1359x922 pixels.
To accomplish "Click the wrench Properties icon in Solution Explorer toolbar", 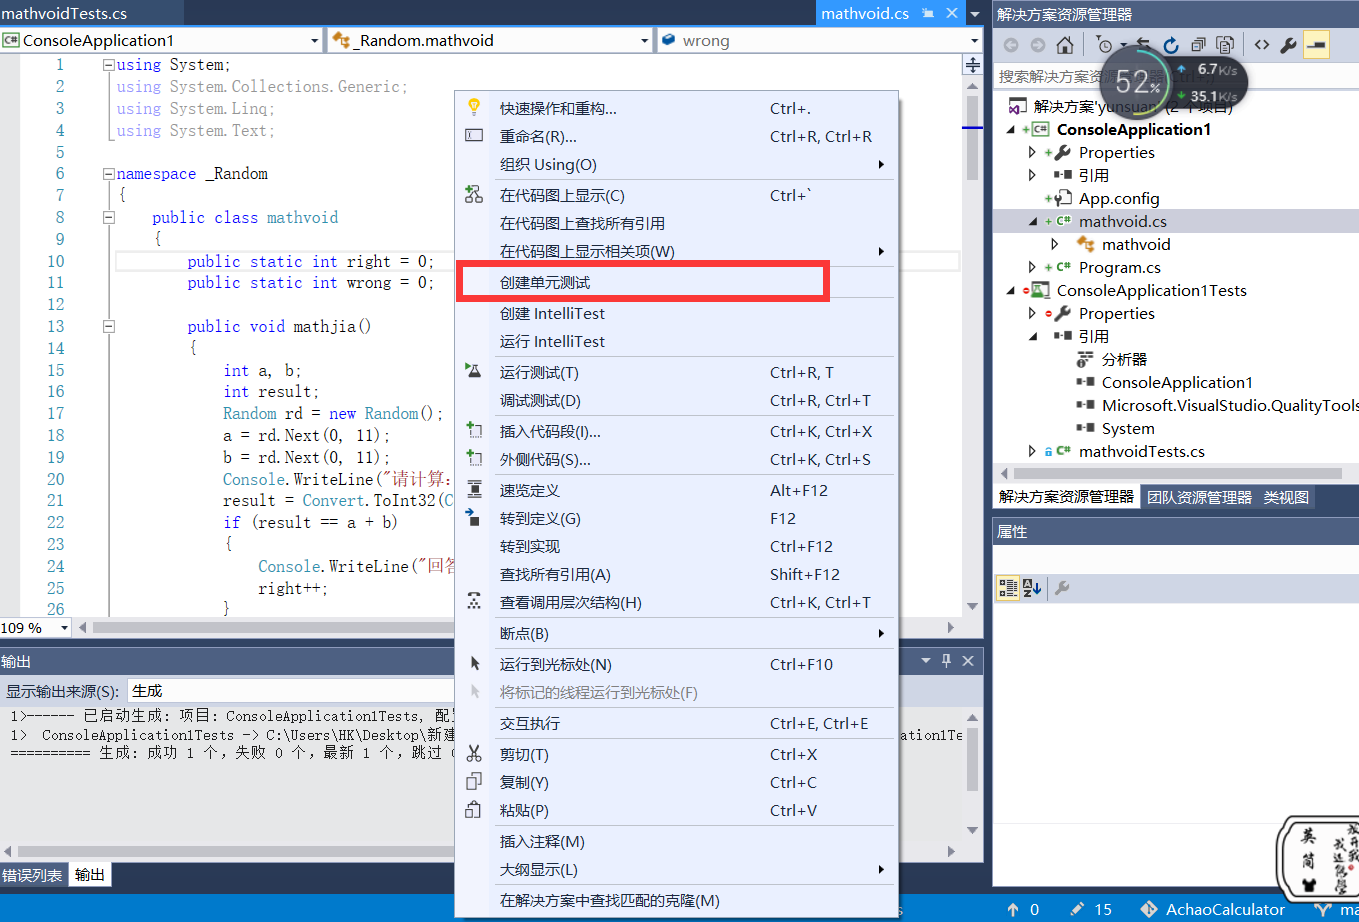I will point(1289,45).
